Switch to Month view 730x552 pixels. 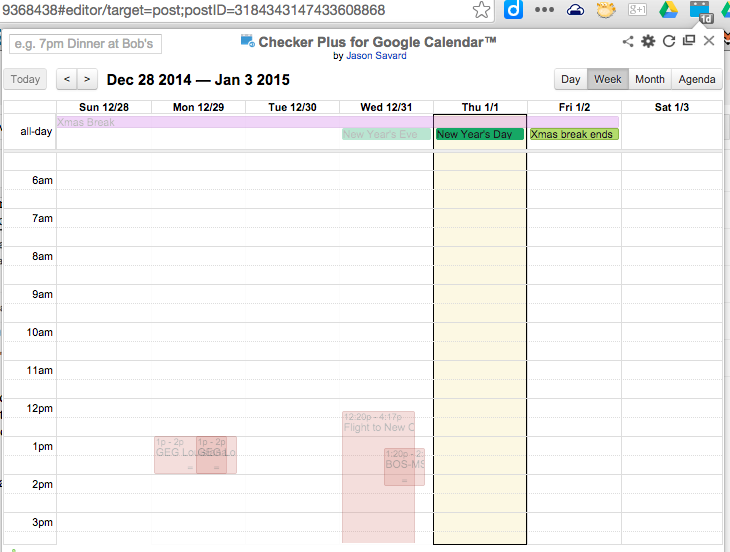click(x=650, y=79)
